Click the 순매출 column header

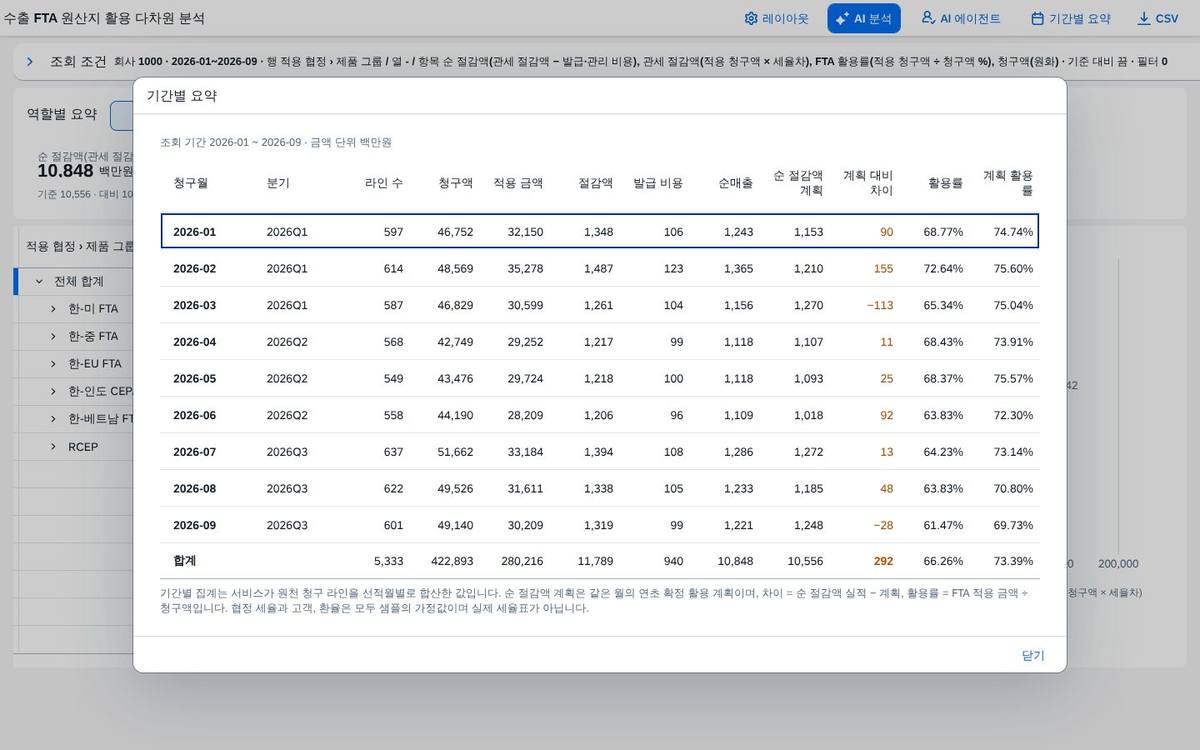[x=735, y=183]
